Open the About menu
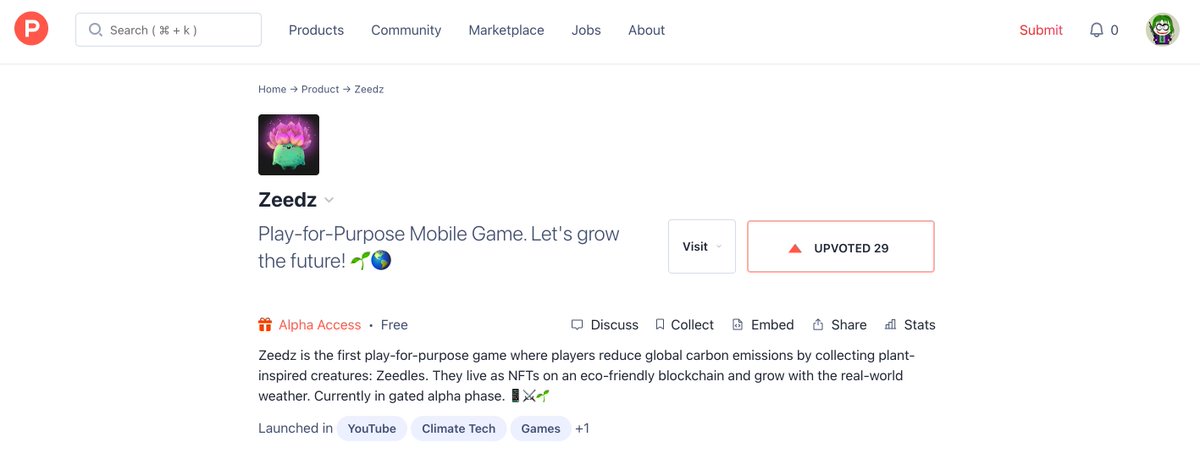 pos(646,30)
